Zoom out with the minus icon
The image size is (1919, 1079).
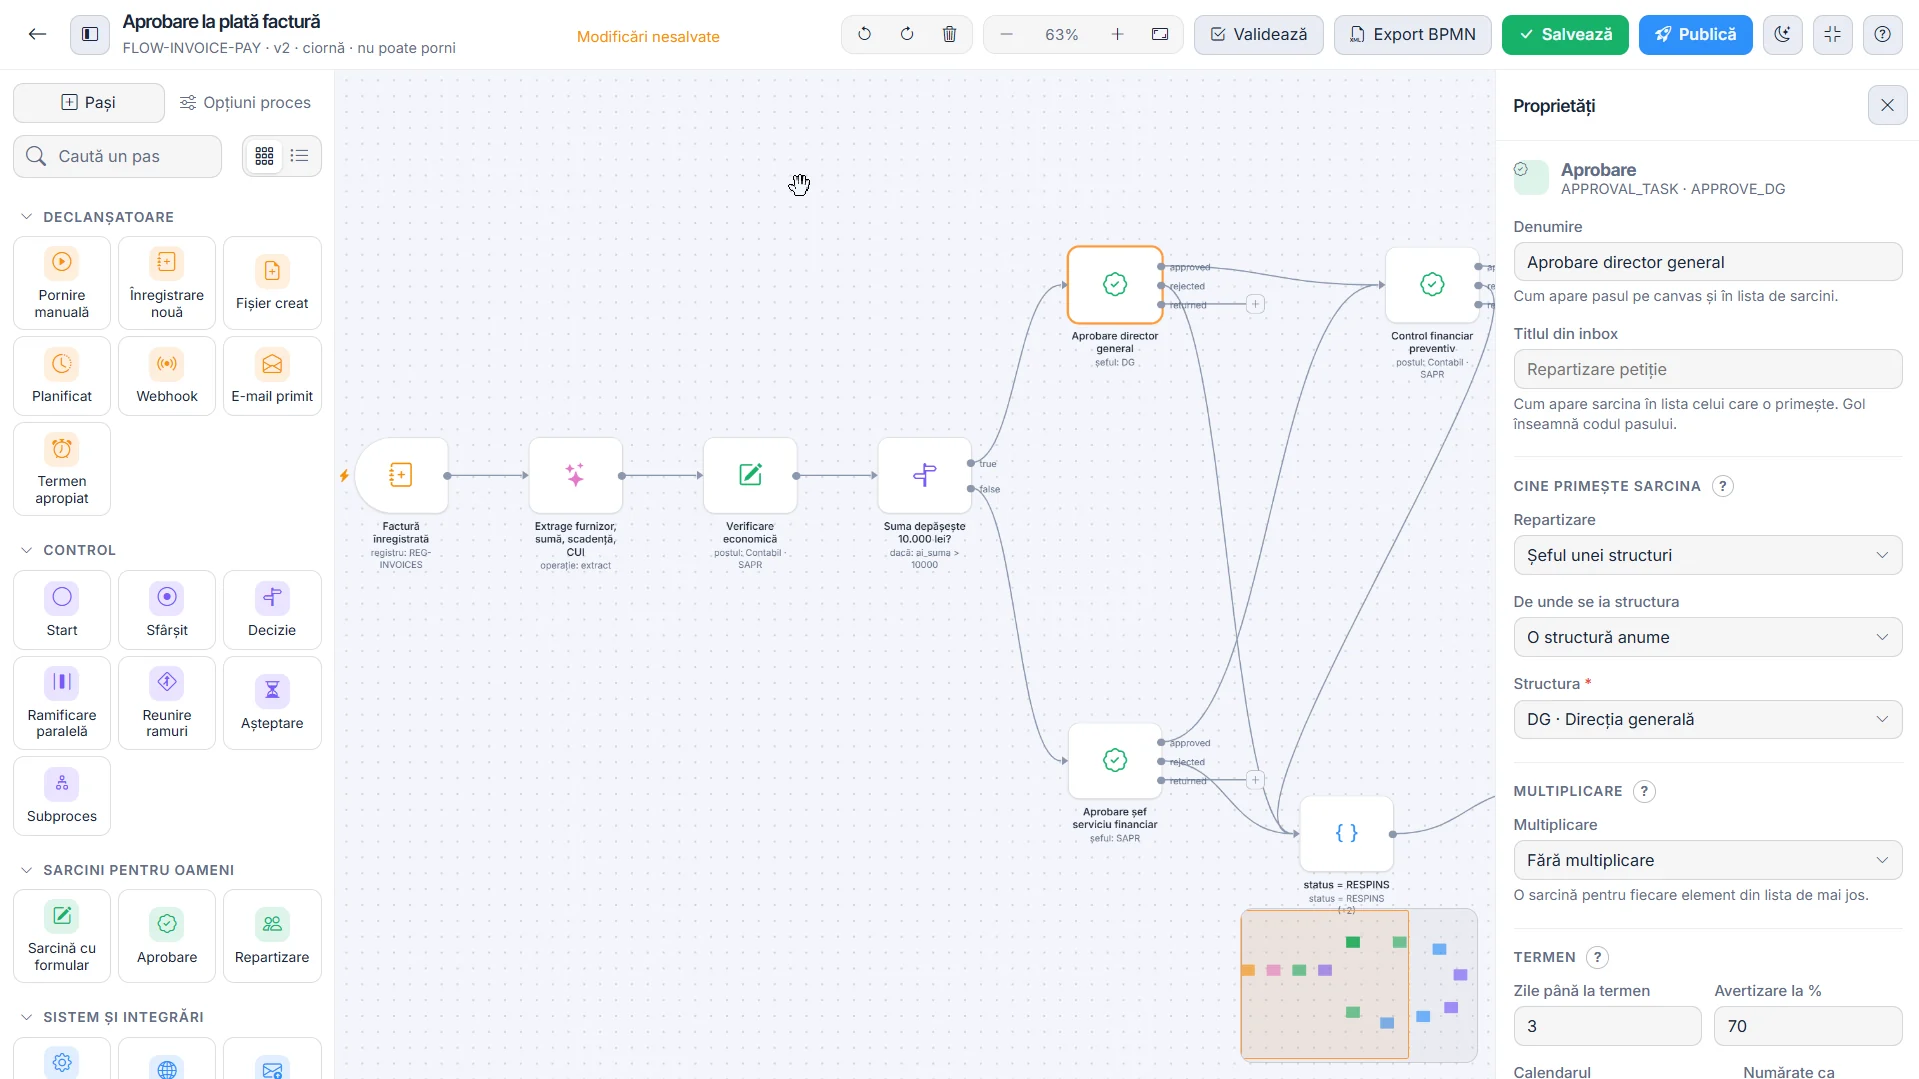1007,34
